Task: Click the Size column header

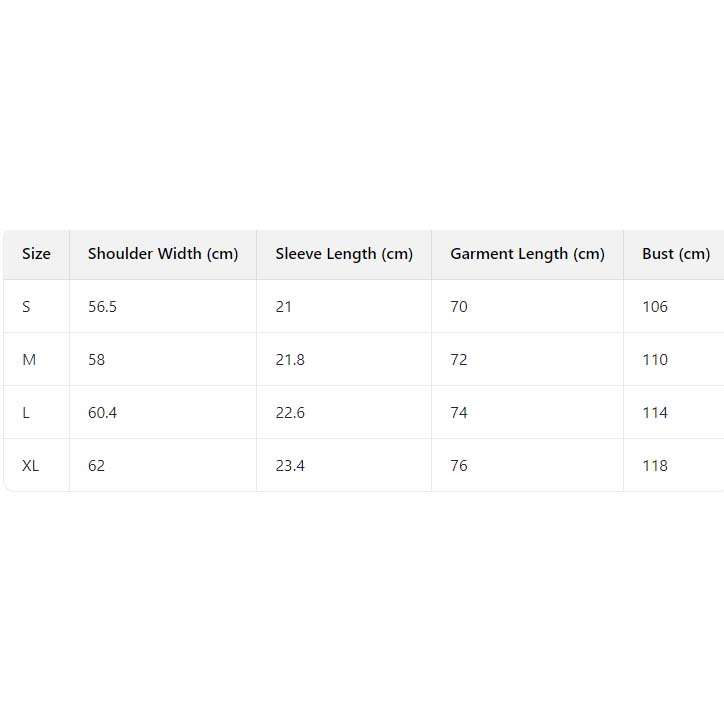Action: click(x=36, y=254)
